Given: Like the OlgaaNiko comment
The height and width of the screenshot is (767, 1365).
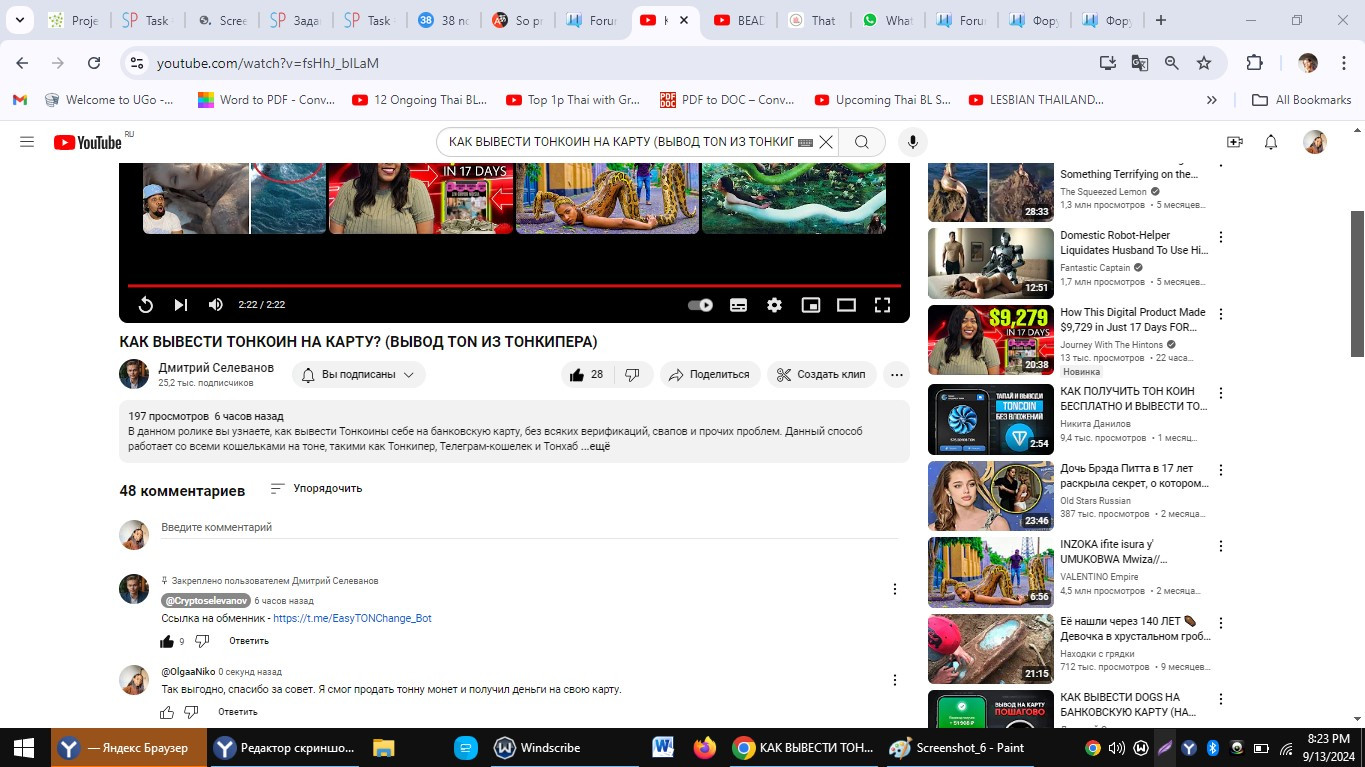Looking at the screenshot, I should pos(167,712).
